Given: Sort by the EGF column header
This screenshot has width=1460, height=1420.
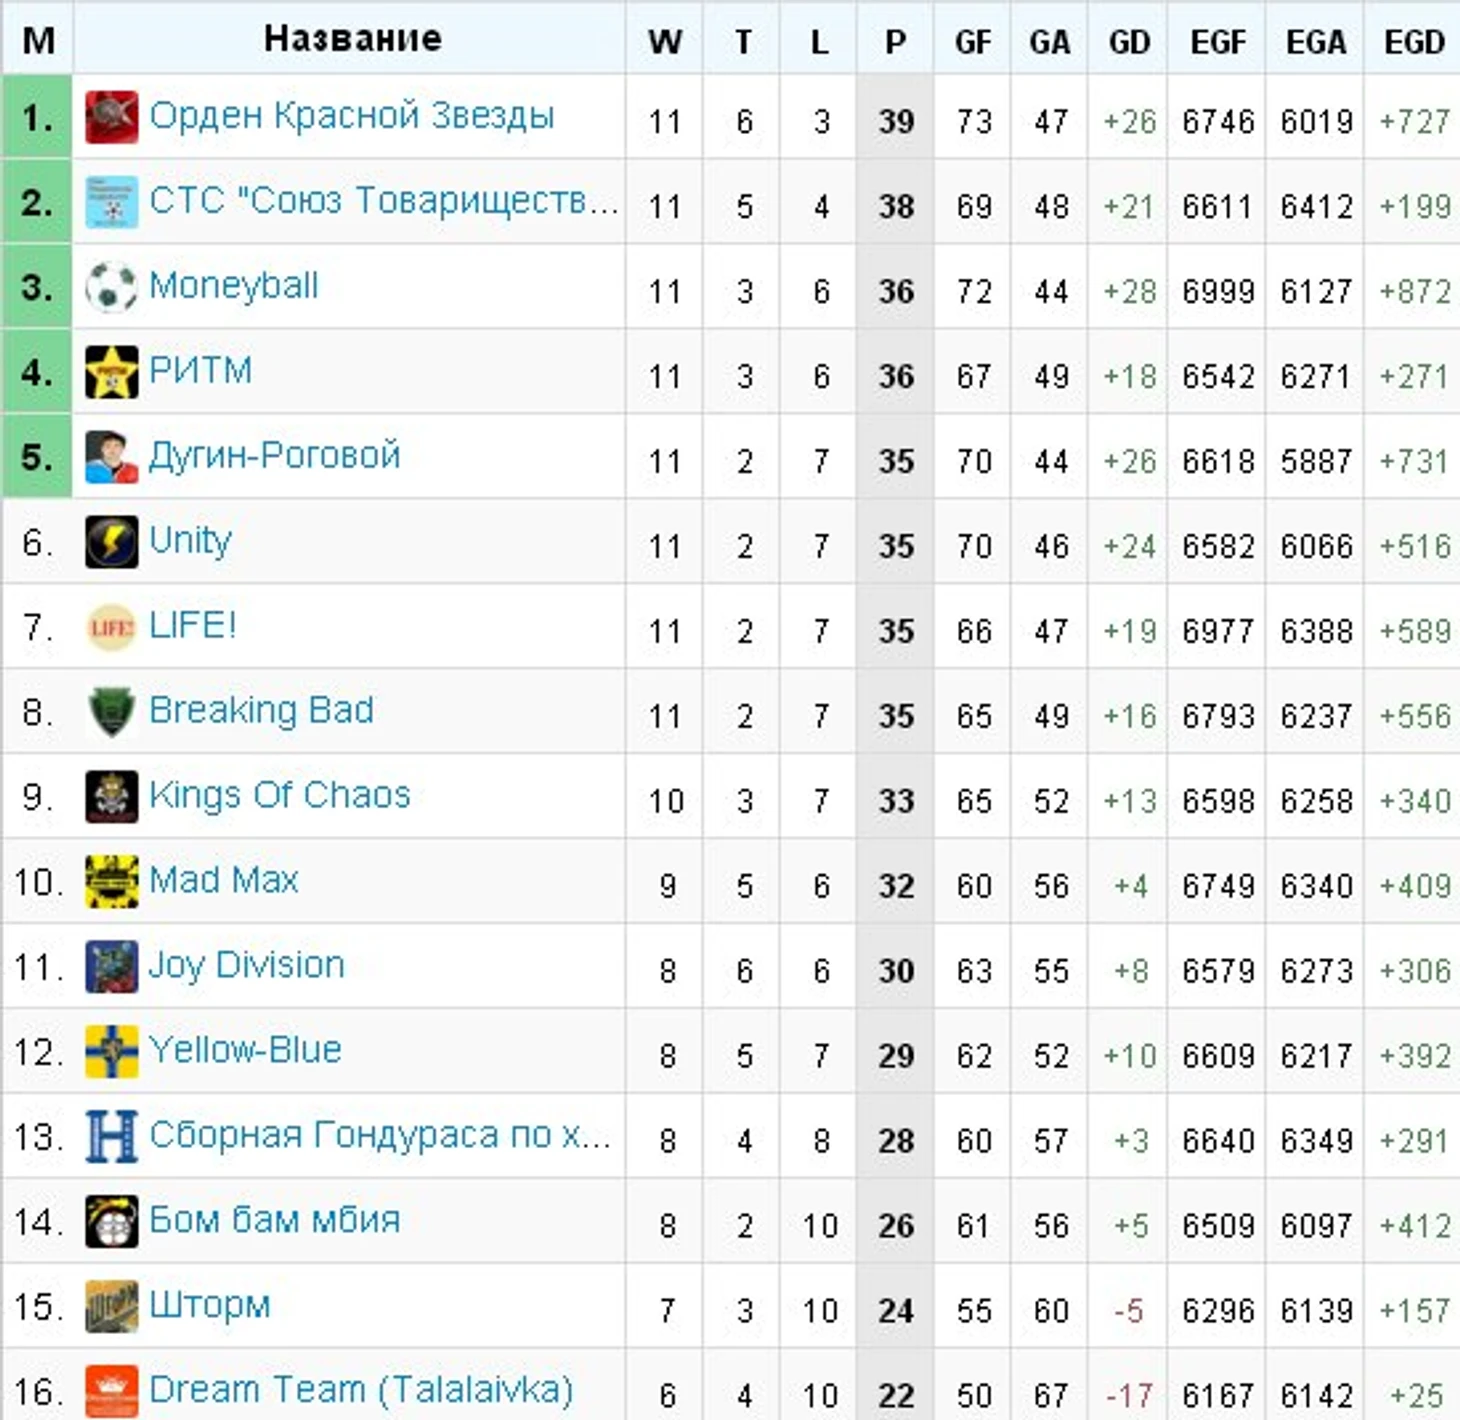Looking at the screenshot, I should tap(1217, 41).
